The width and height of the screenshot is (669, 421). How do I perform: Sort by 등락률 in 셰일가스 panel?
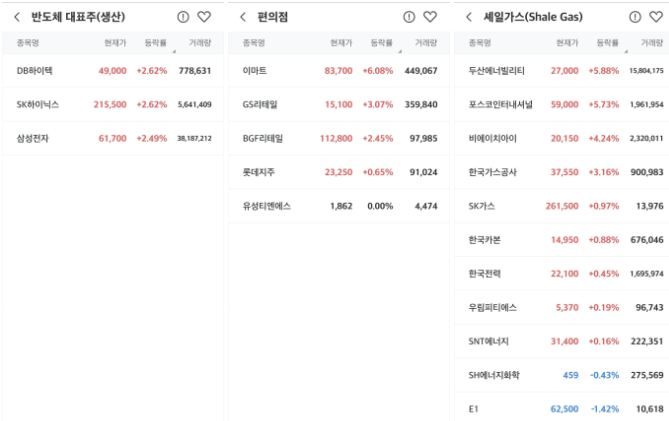click(608, 43)
